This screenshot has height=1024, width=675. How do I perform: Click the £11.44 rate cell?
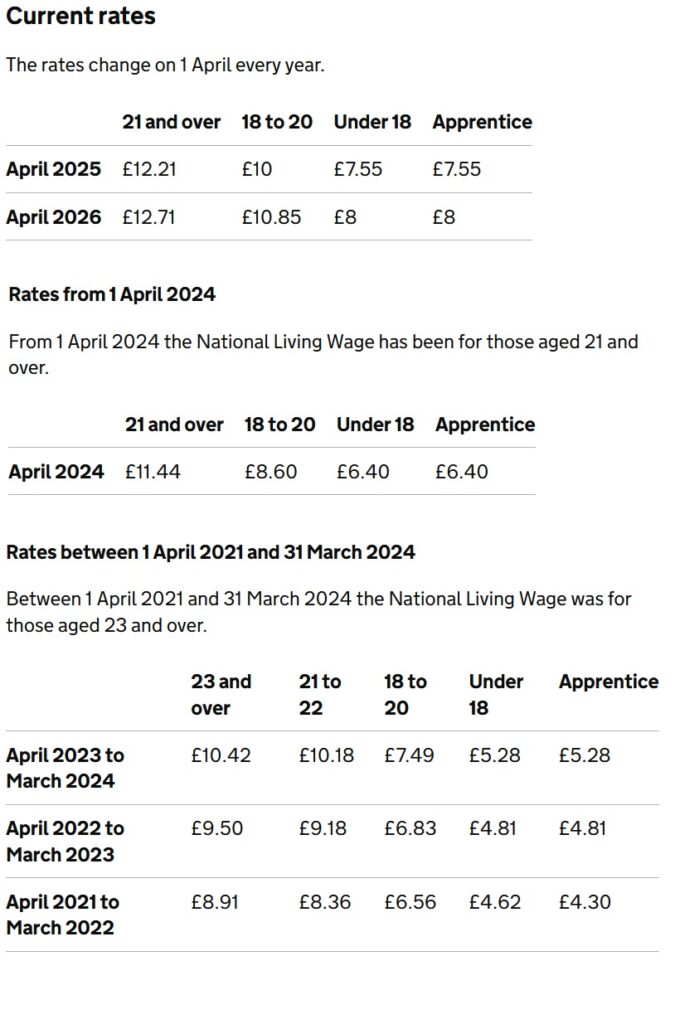pyautogui.click(x=153, y=471)
